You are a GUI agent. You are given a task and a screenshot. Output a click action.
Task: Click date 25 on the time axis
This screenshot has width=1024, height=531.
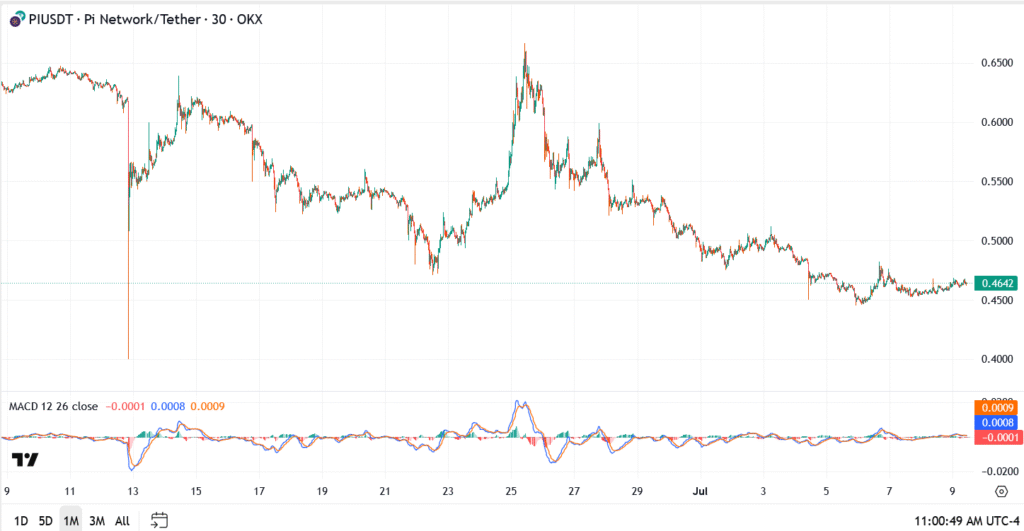coord(511,491)
